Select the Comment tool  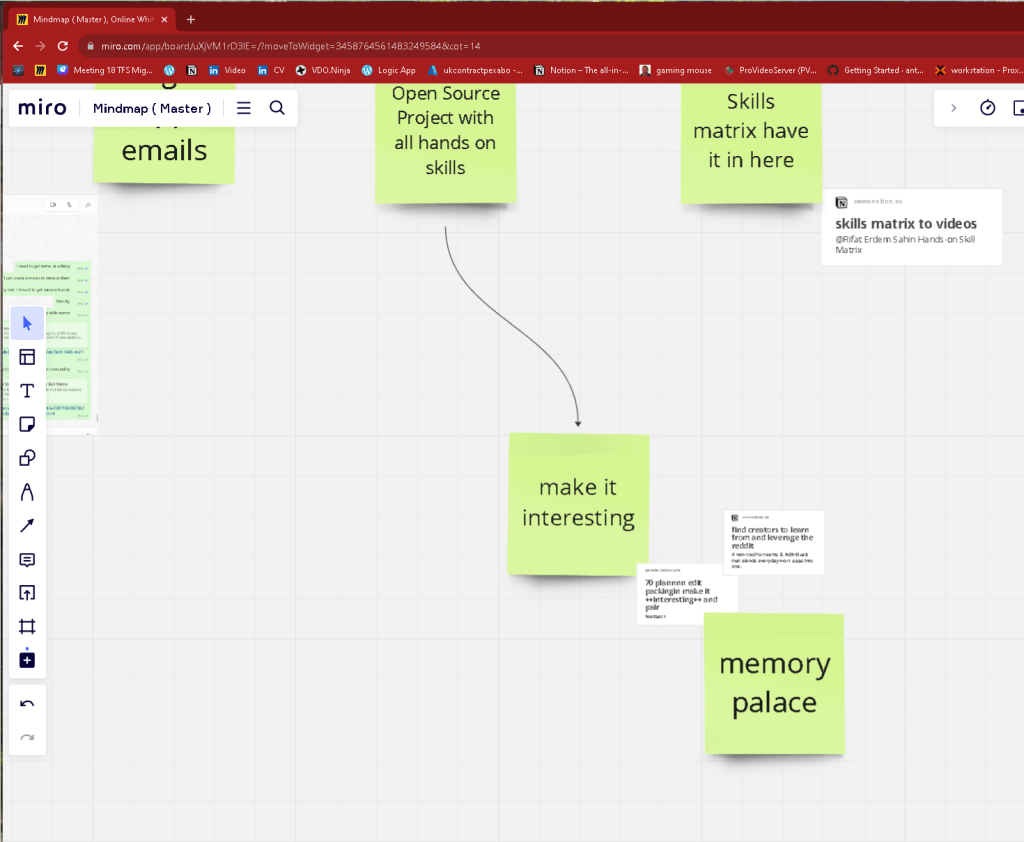tap(27, 559)
